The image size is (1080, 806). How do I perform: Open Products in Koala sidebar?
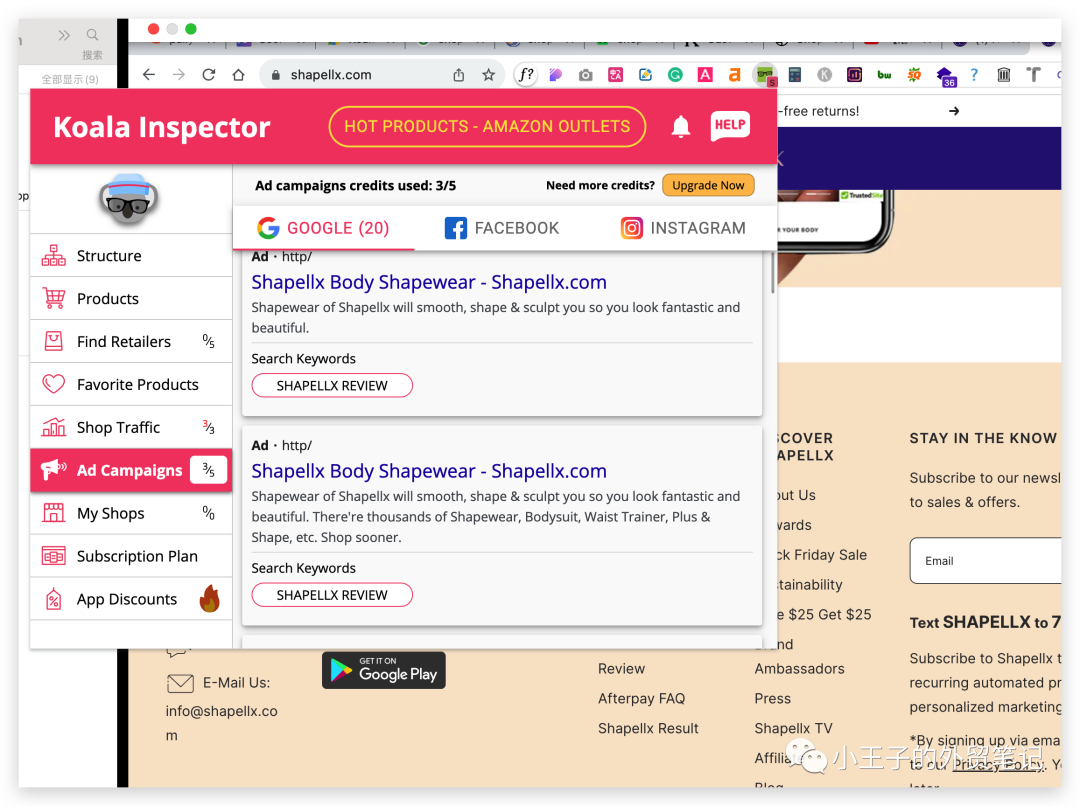click(131, 298)
